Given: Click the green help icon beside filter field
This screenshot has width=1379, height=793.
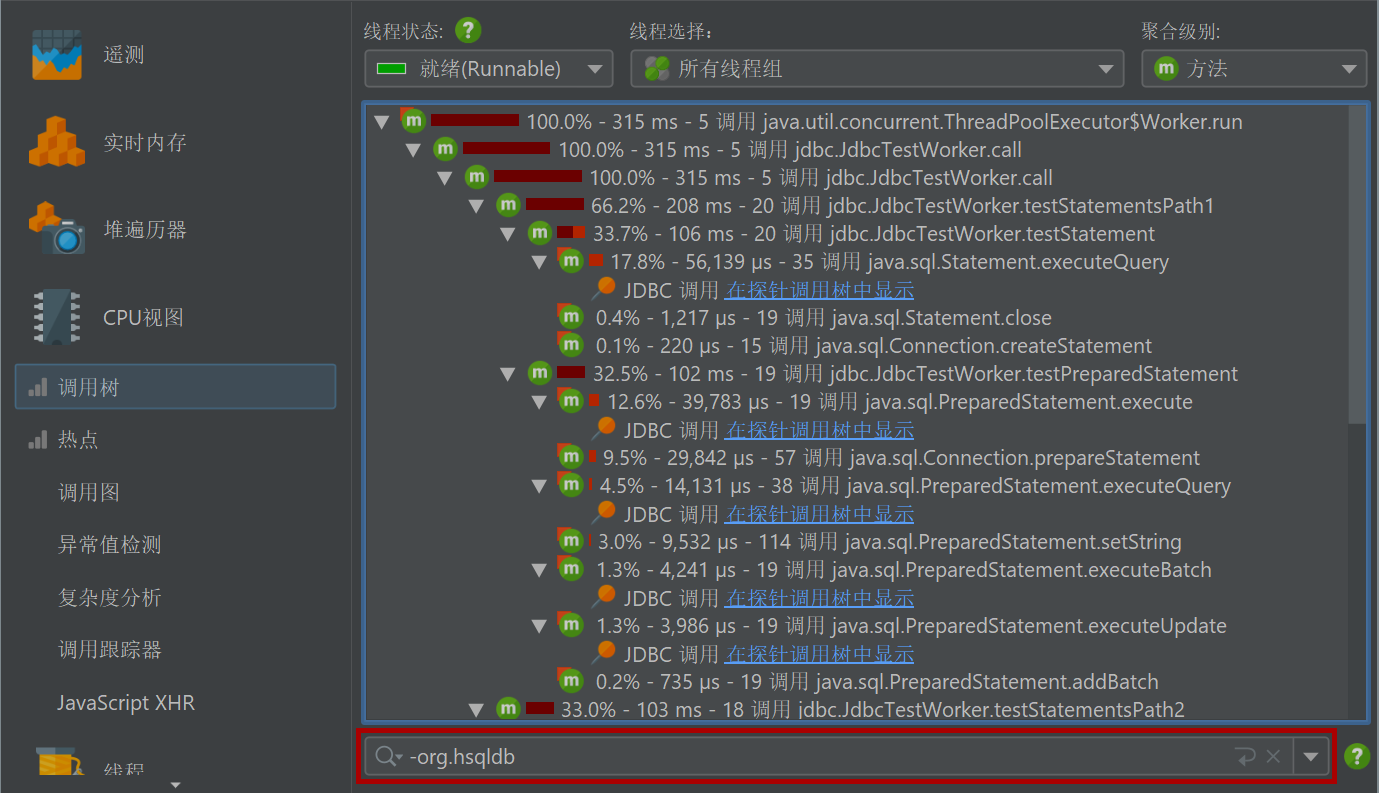Looking at the screenshot, I should (1356, 756).
